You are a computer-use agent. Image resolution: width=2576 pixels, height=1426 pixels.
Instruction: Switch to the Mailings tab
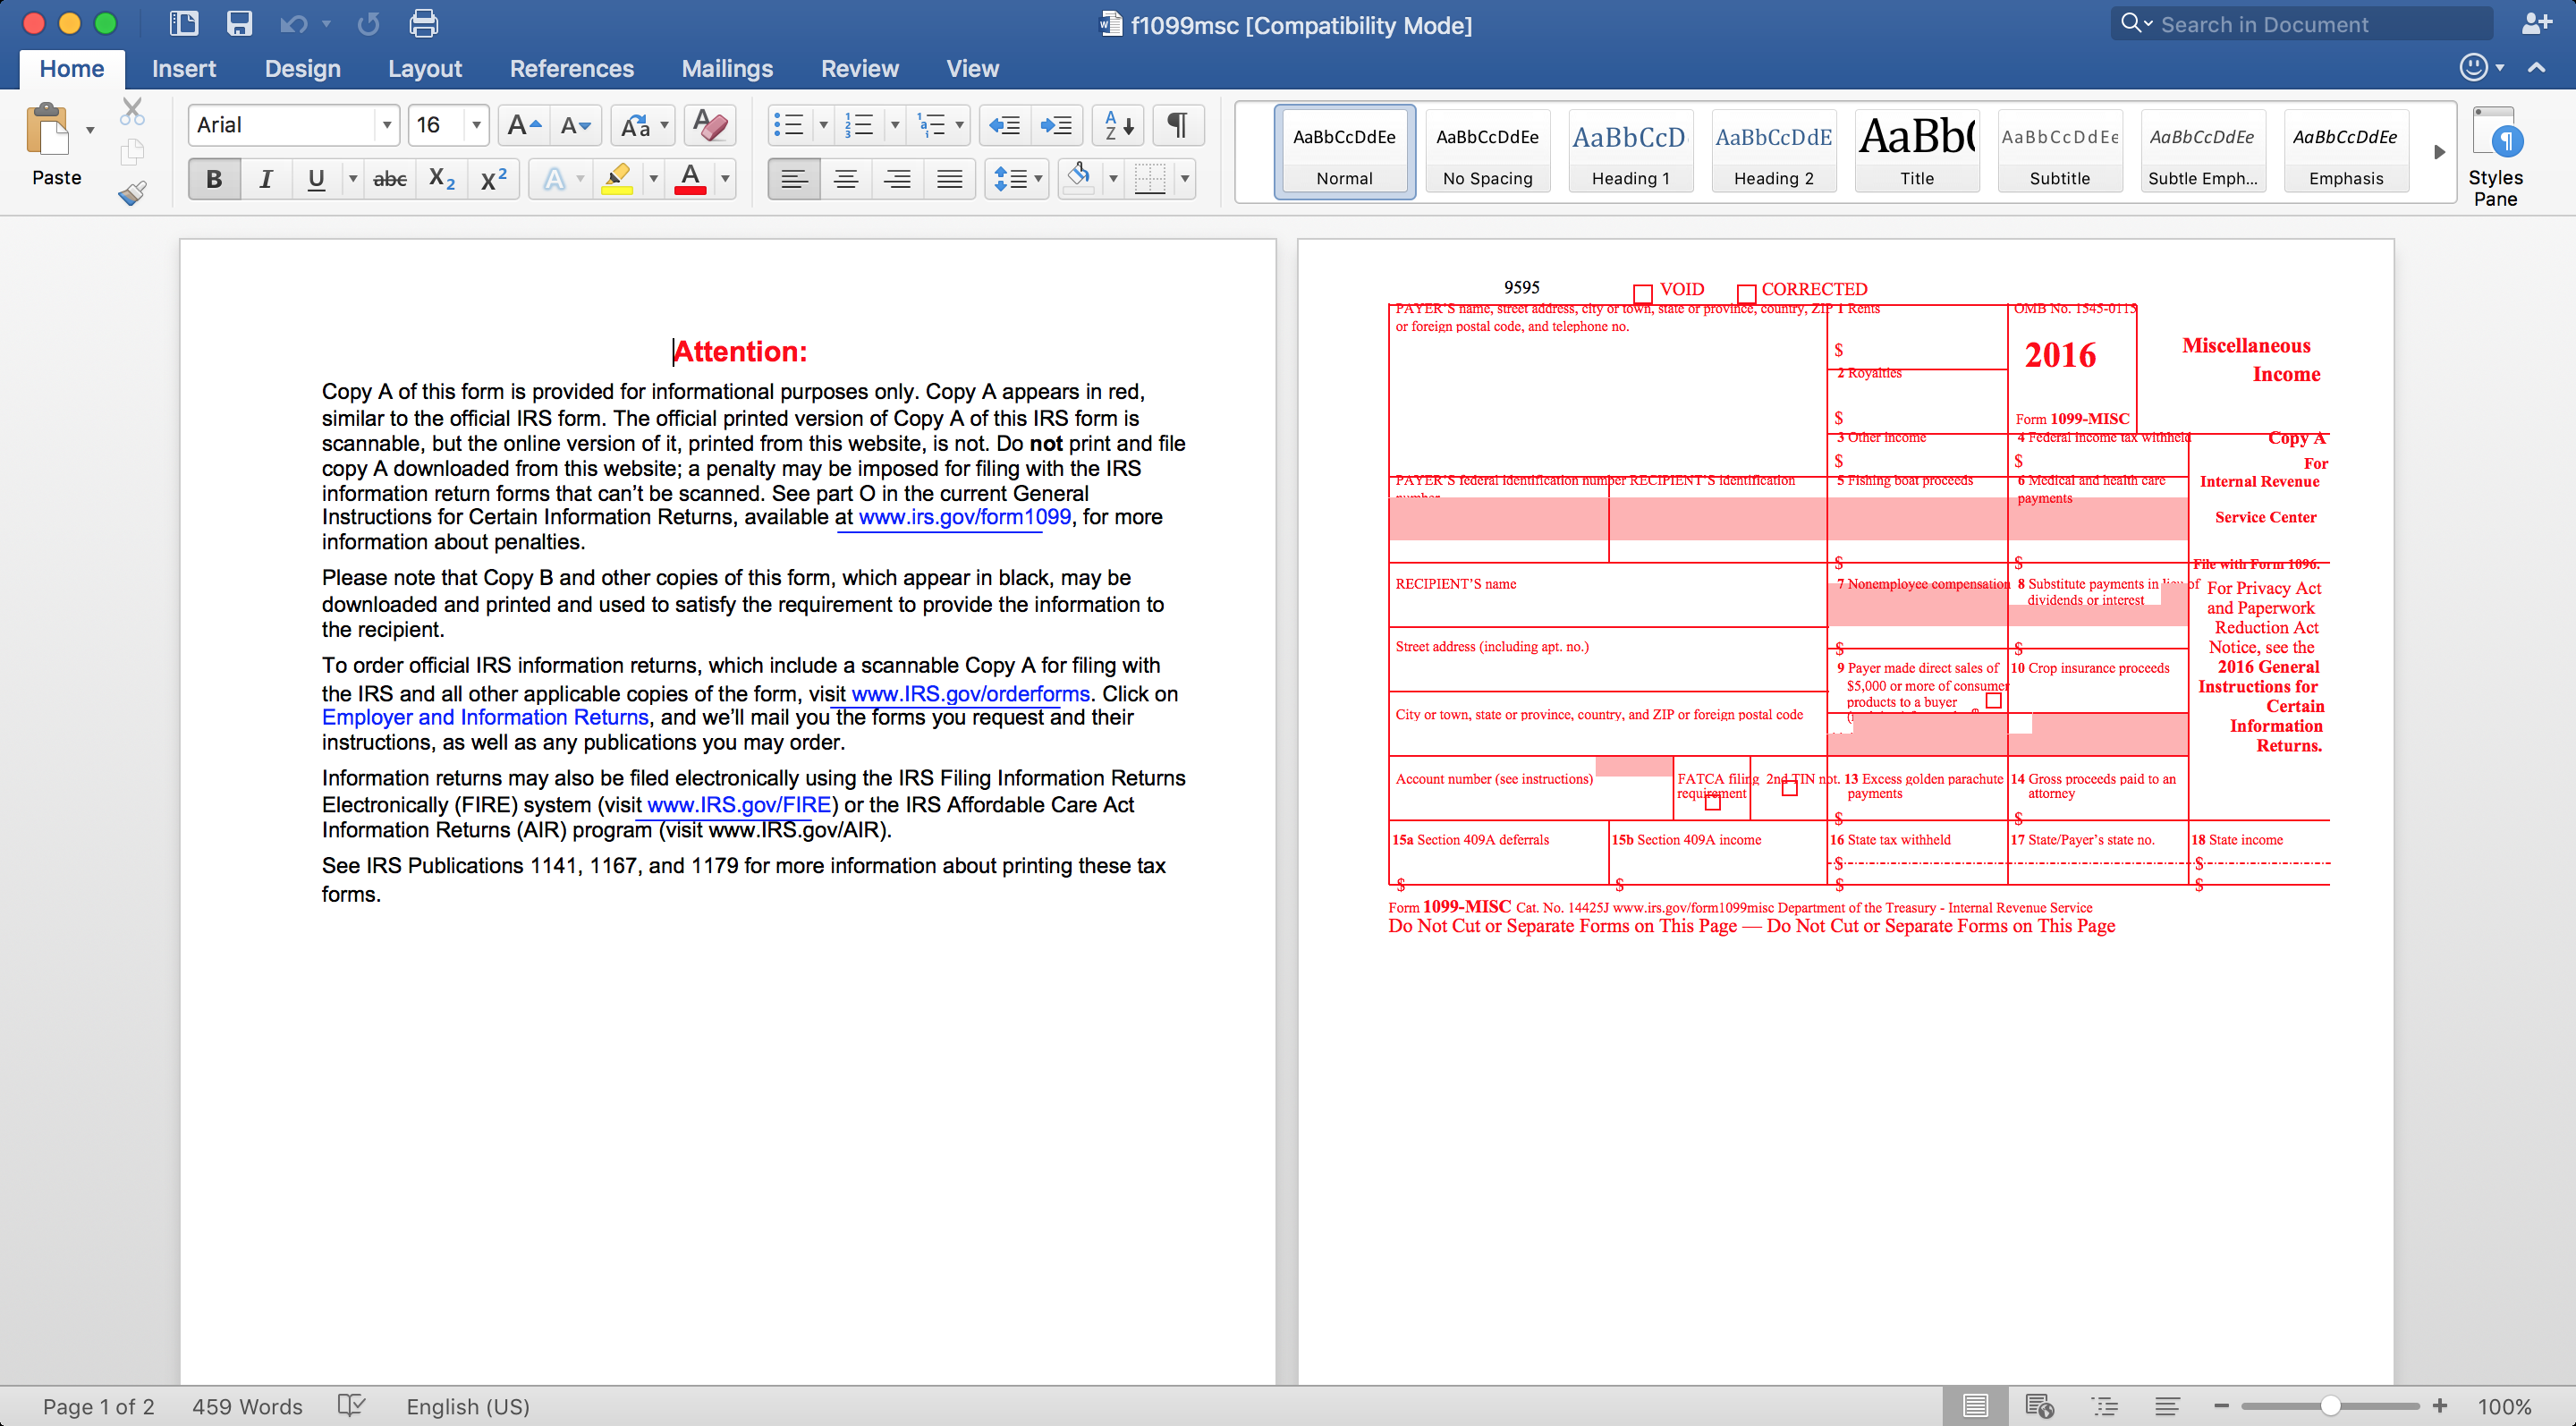[x=727, y=68]
